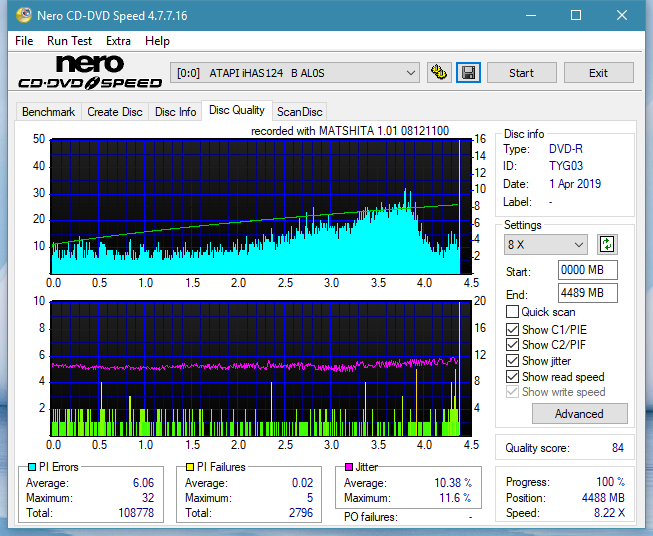Uncheck Show C1/PIE option
The height and width of the screenshot is (536, 653).
pyautogui.click(x=512, y=329)
